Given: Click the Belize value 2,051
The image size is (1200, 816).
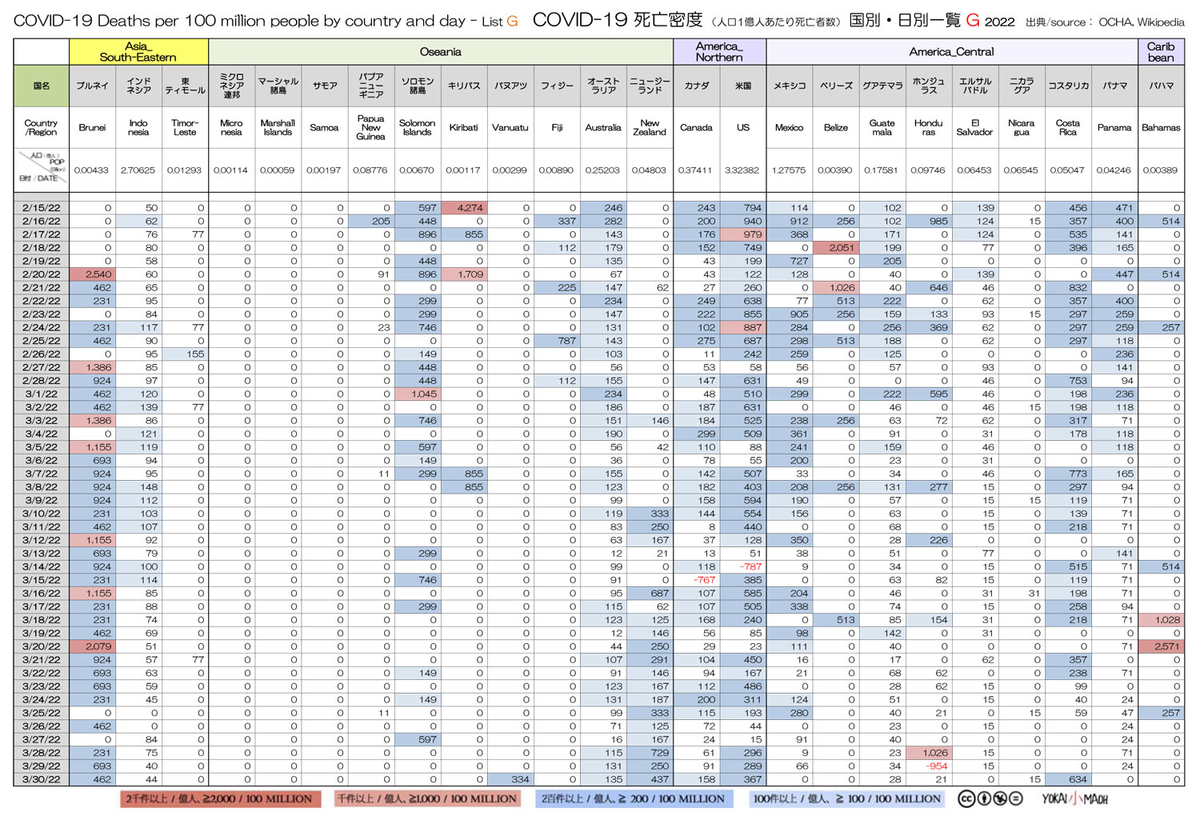Looking at the screenshot, I should click(836, 246).
